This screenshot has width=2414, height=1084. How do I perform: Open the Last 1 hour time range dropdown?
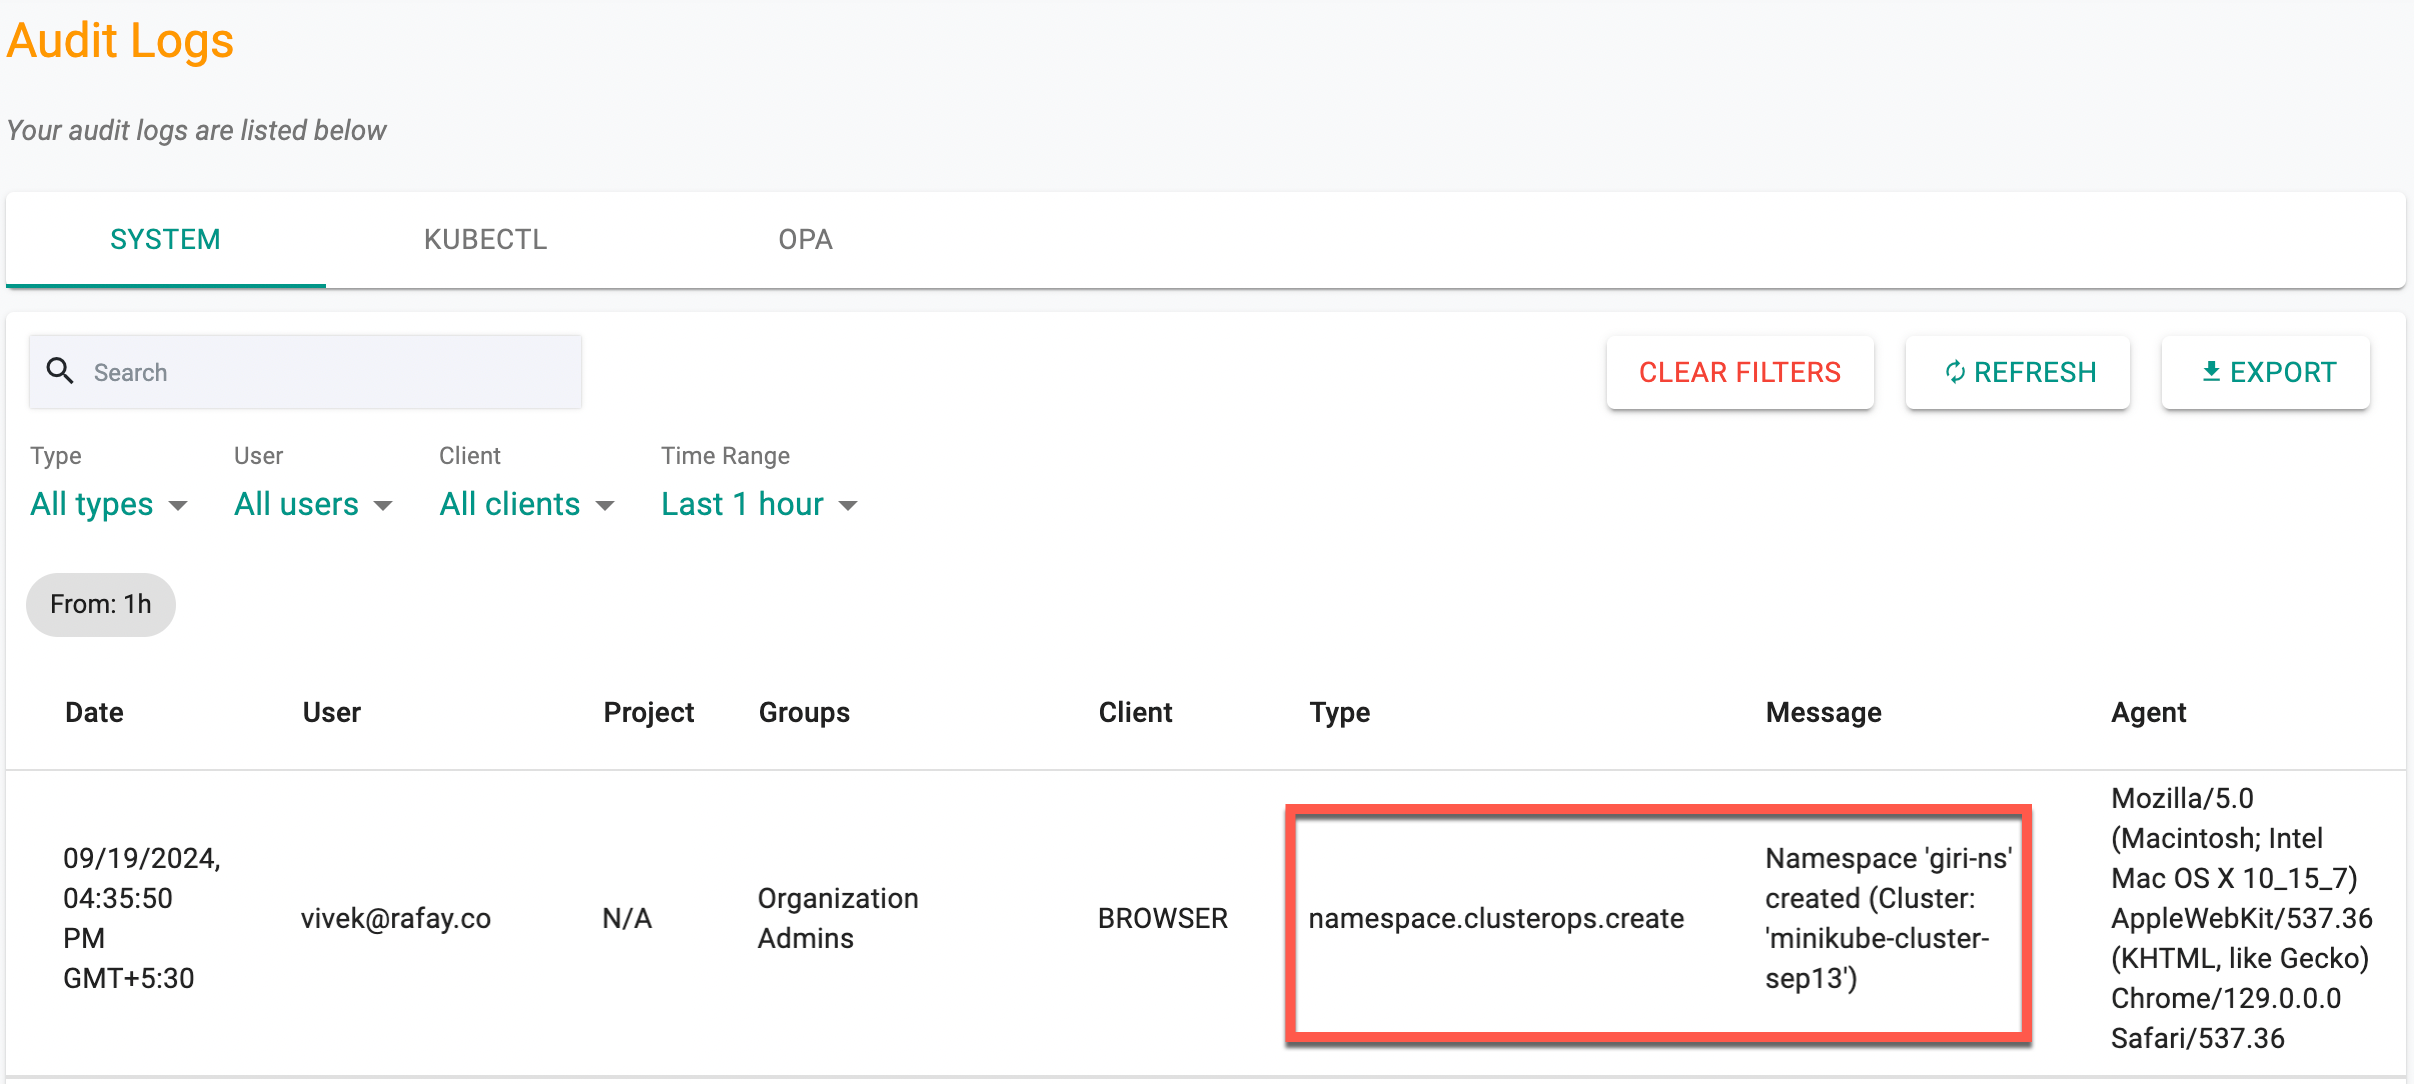click(x=759, y=504)
